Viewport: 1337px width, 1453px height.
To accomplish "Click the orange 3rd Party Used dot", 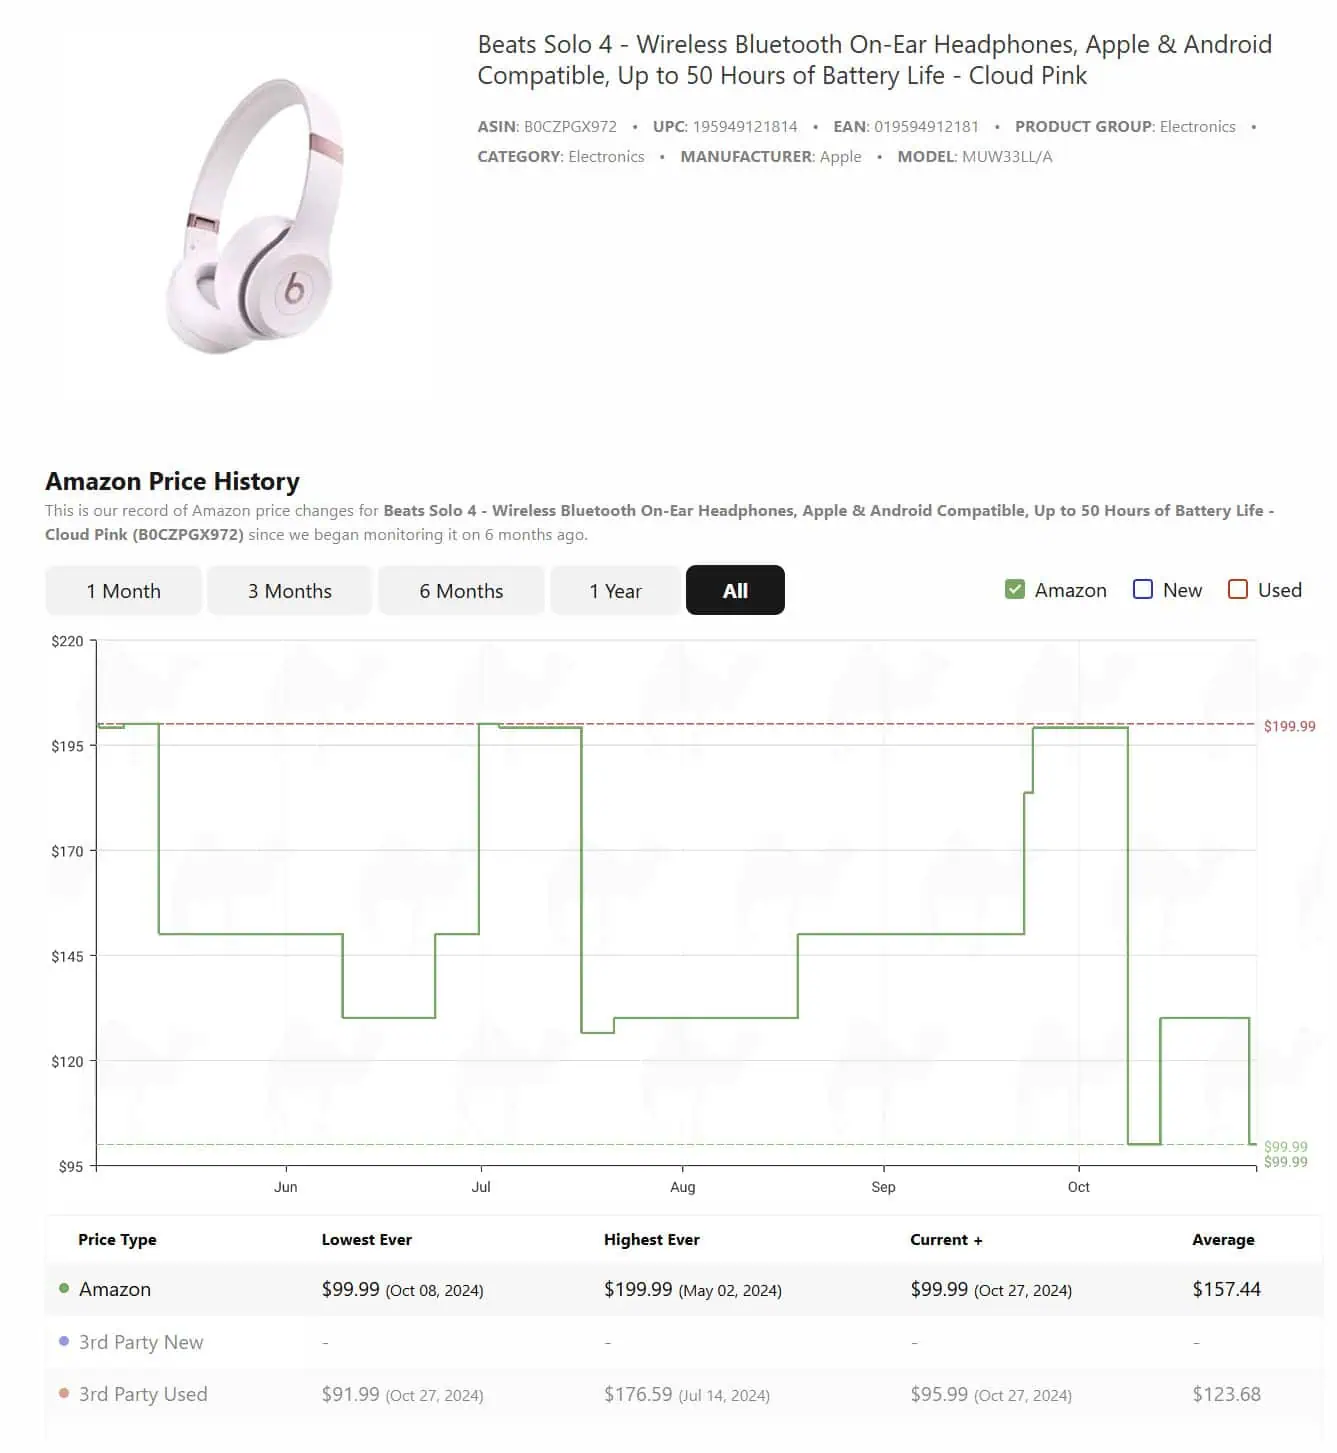I will coord(64,1394).
